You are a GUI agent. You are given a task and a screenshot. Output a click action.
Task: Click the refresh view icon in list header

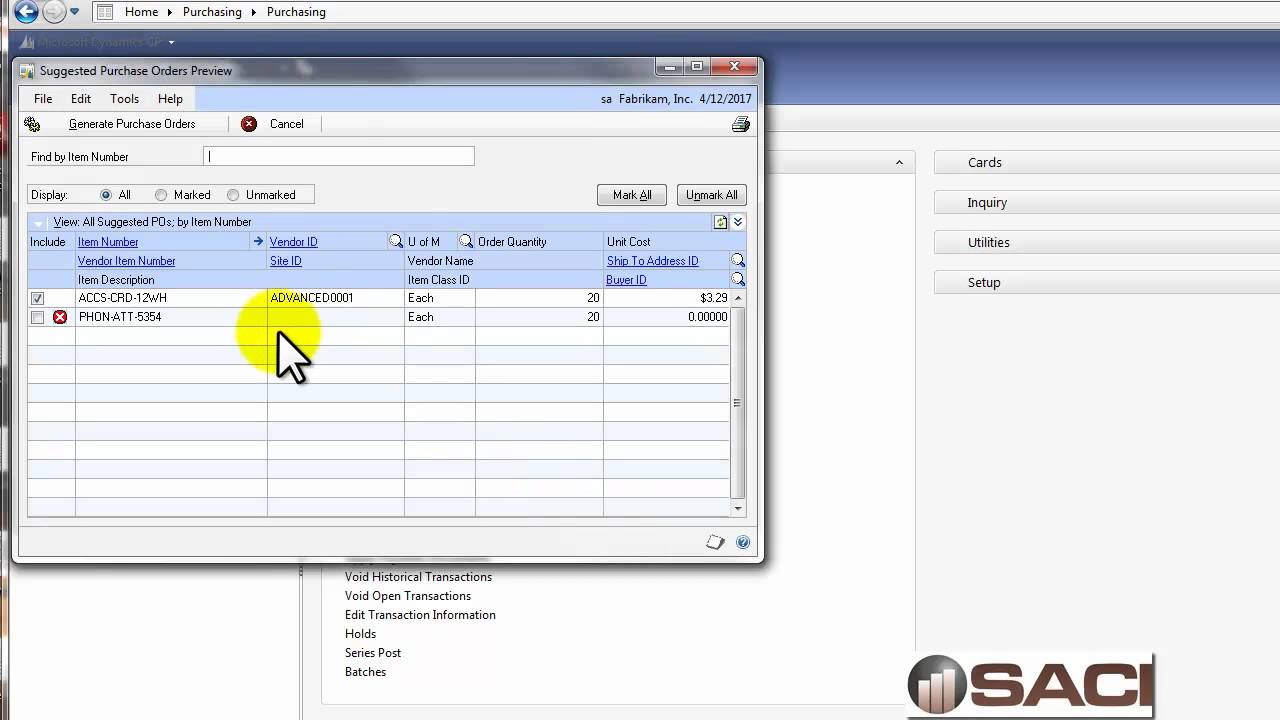pyautogui.click(x=720, y=222)
